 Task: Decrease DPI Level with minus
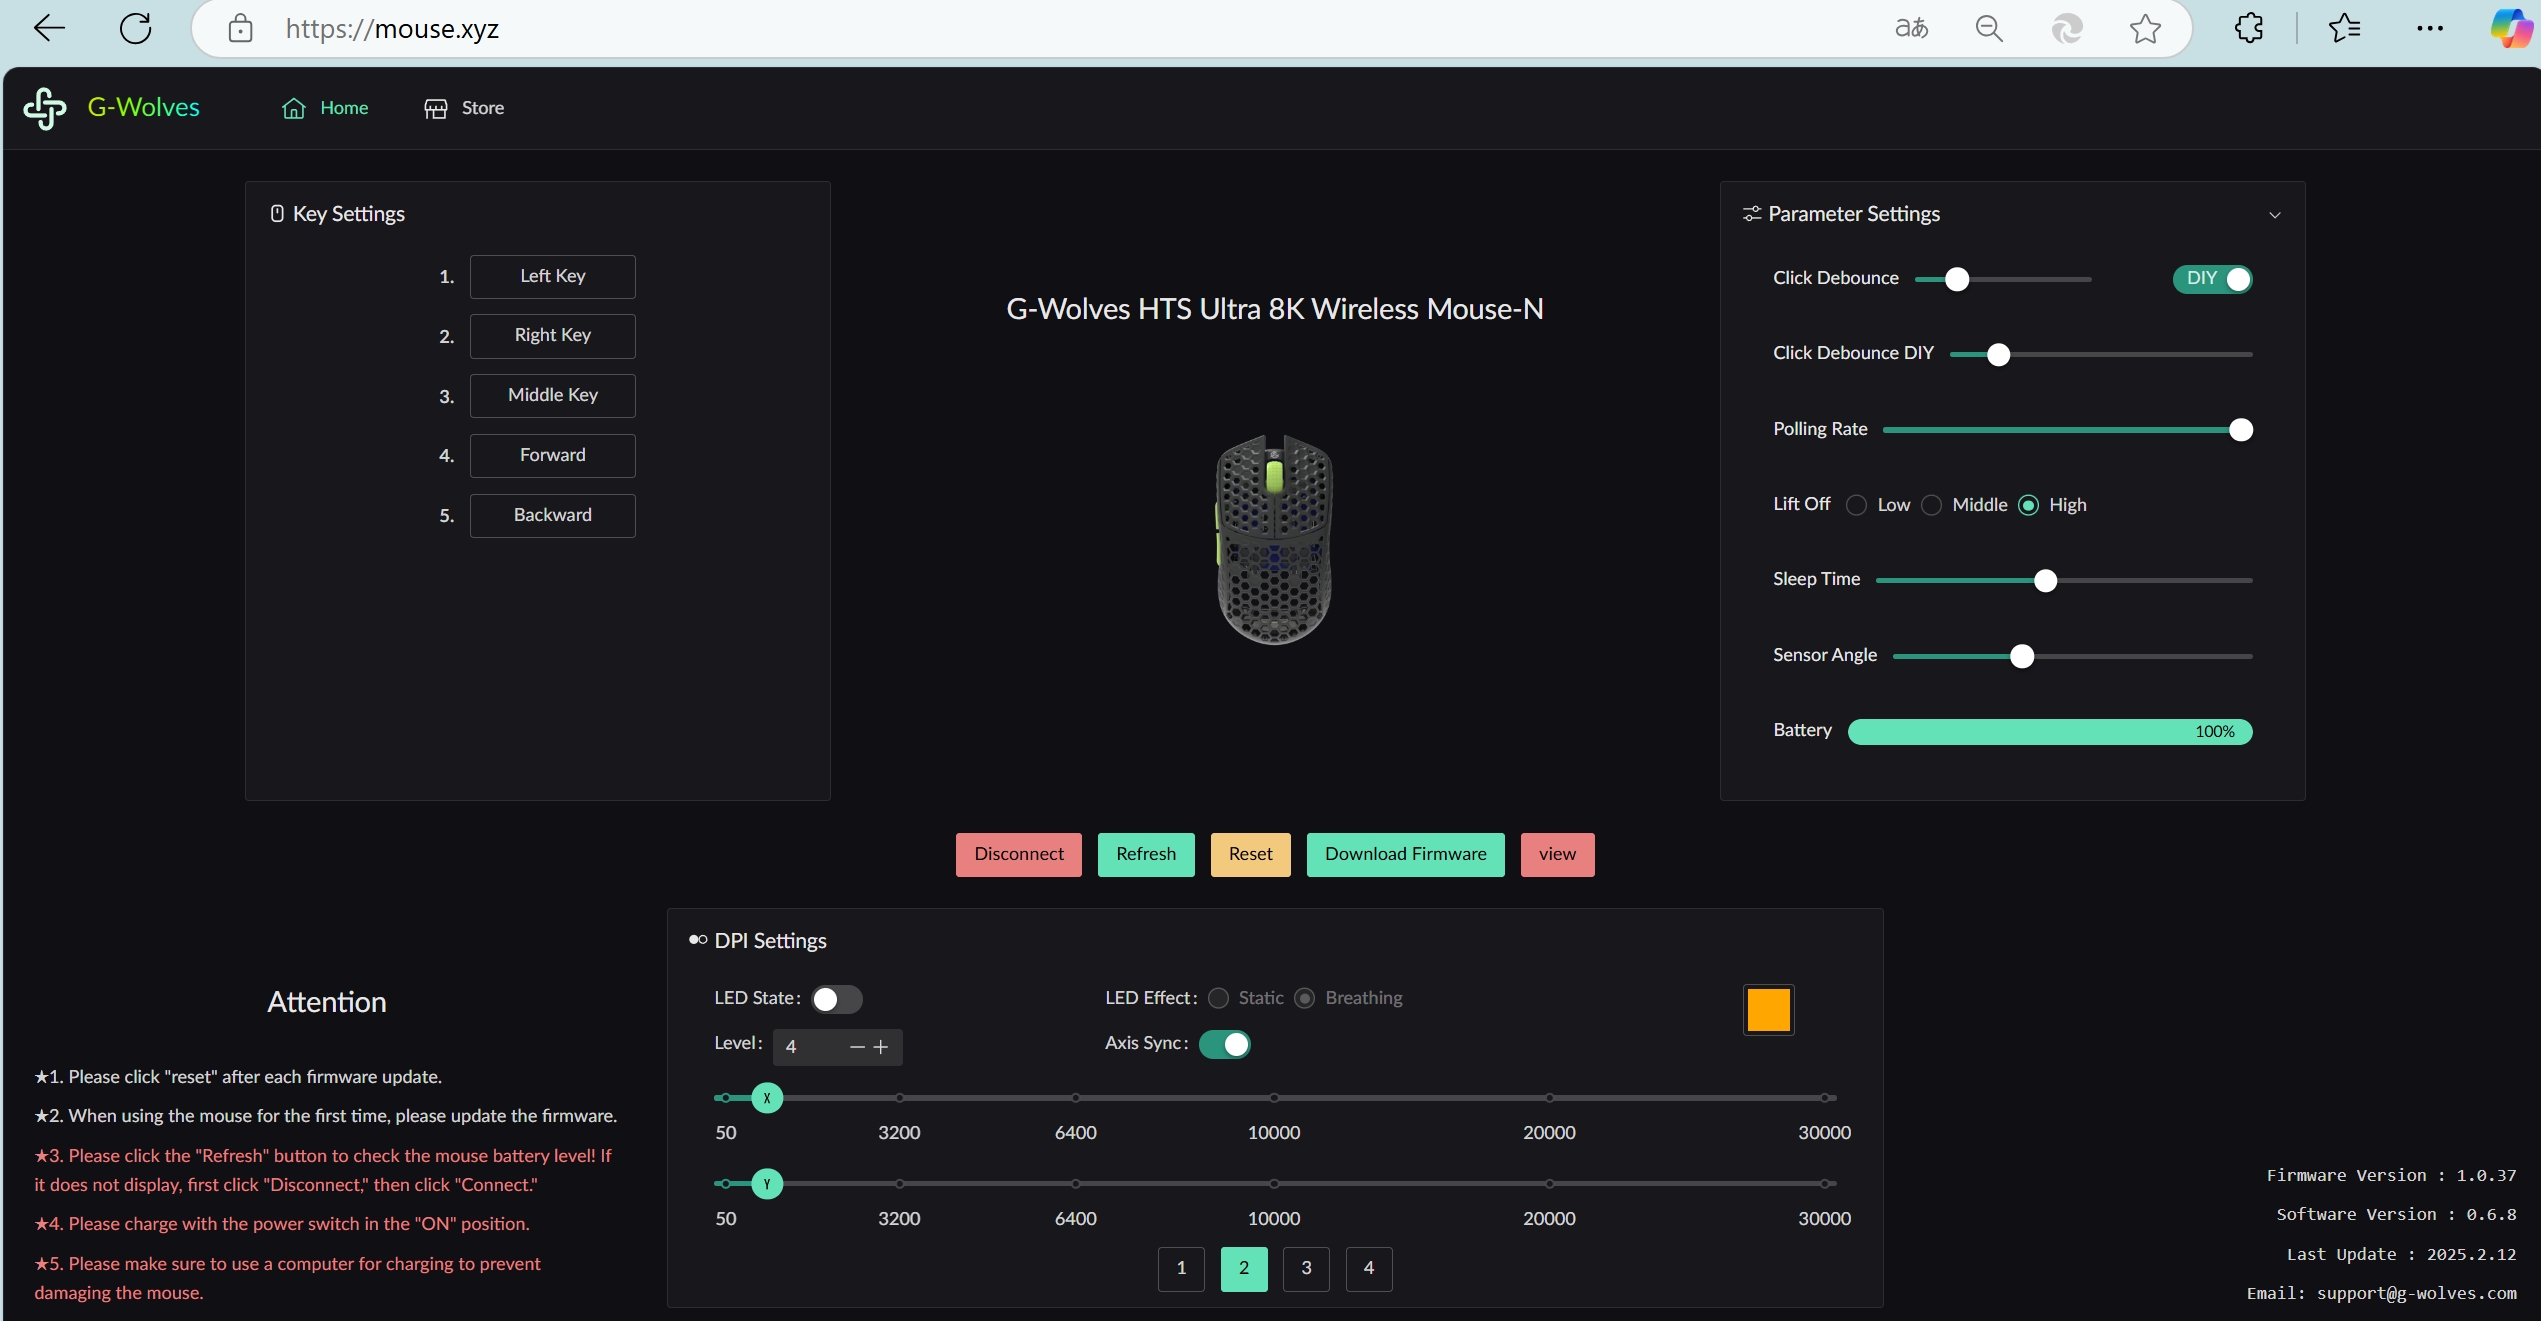click(857, 1047)
